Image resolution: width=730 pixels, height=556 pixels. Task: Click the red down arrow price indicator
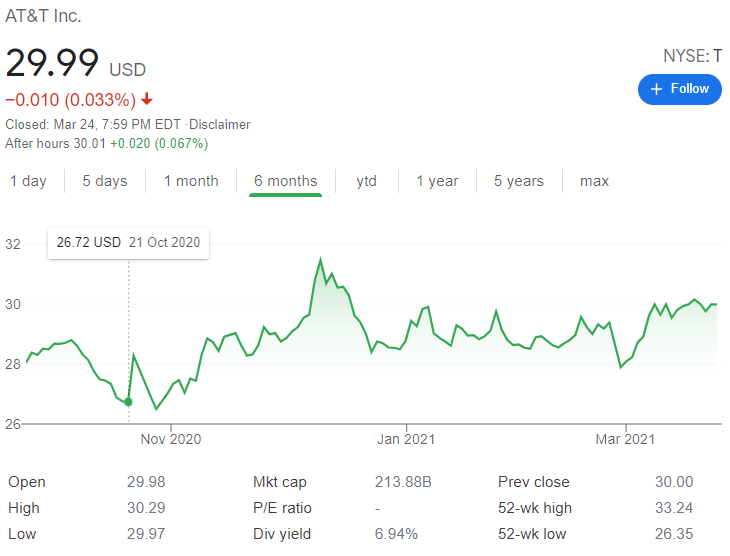point(147,99)
